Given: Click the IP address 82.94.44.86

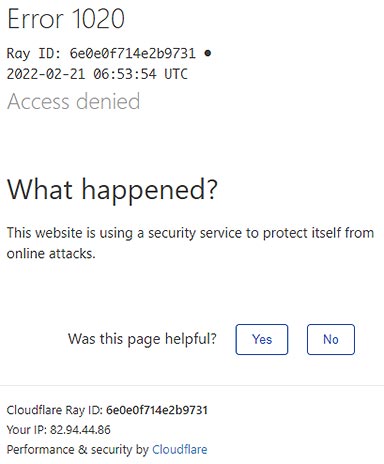Looking at the screenshot, I should tap(80, 430).
